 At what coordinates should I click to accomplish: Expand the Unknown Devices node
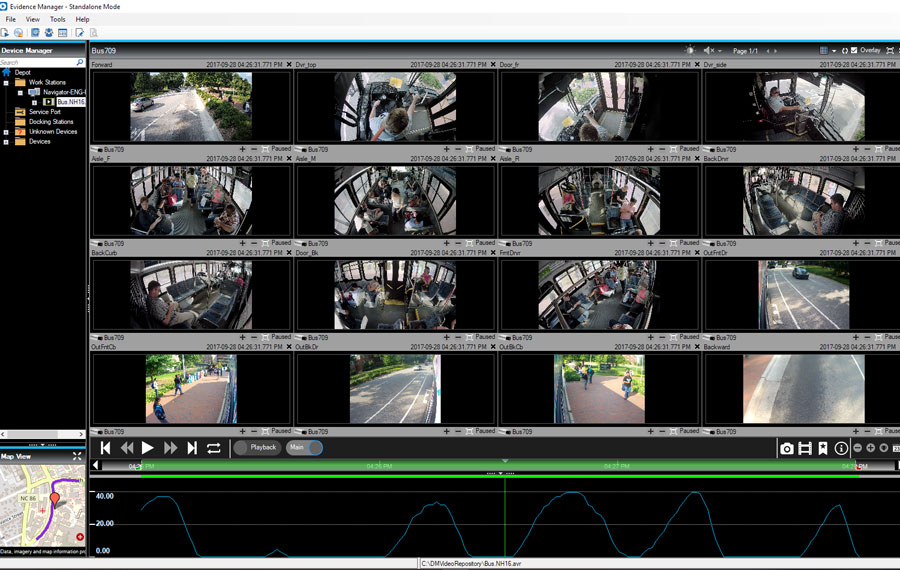(6, 132)
